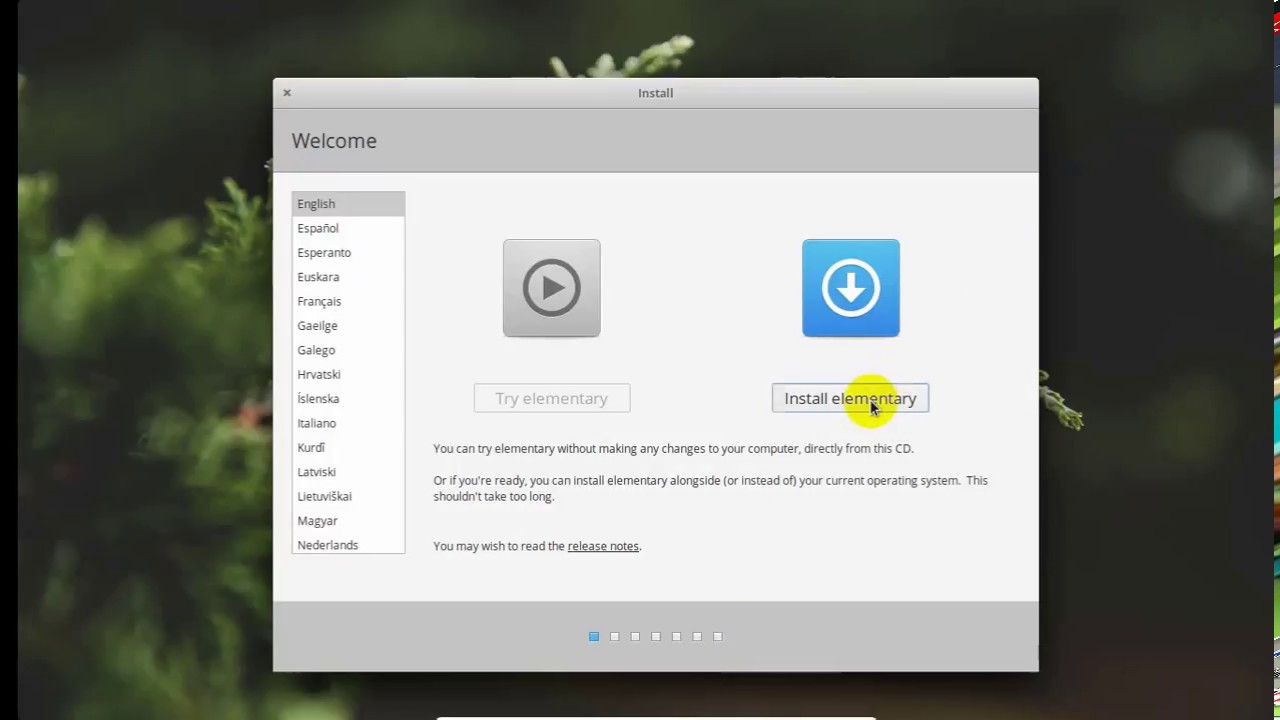Select English in the language list
The image size is (1280, 720).
click(x=348, y=204)
